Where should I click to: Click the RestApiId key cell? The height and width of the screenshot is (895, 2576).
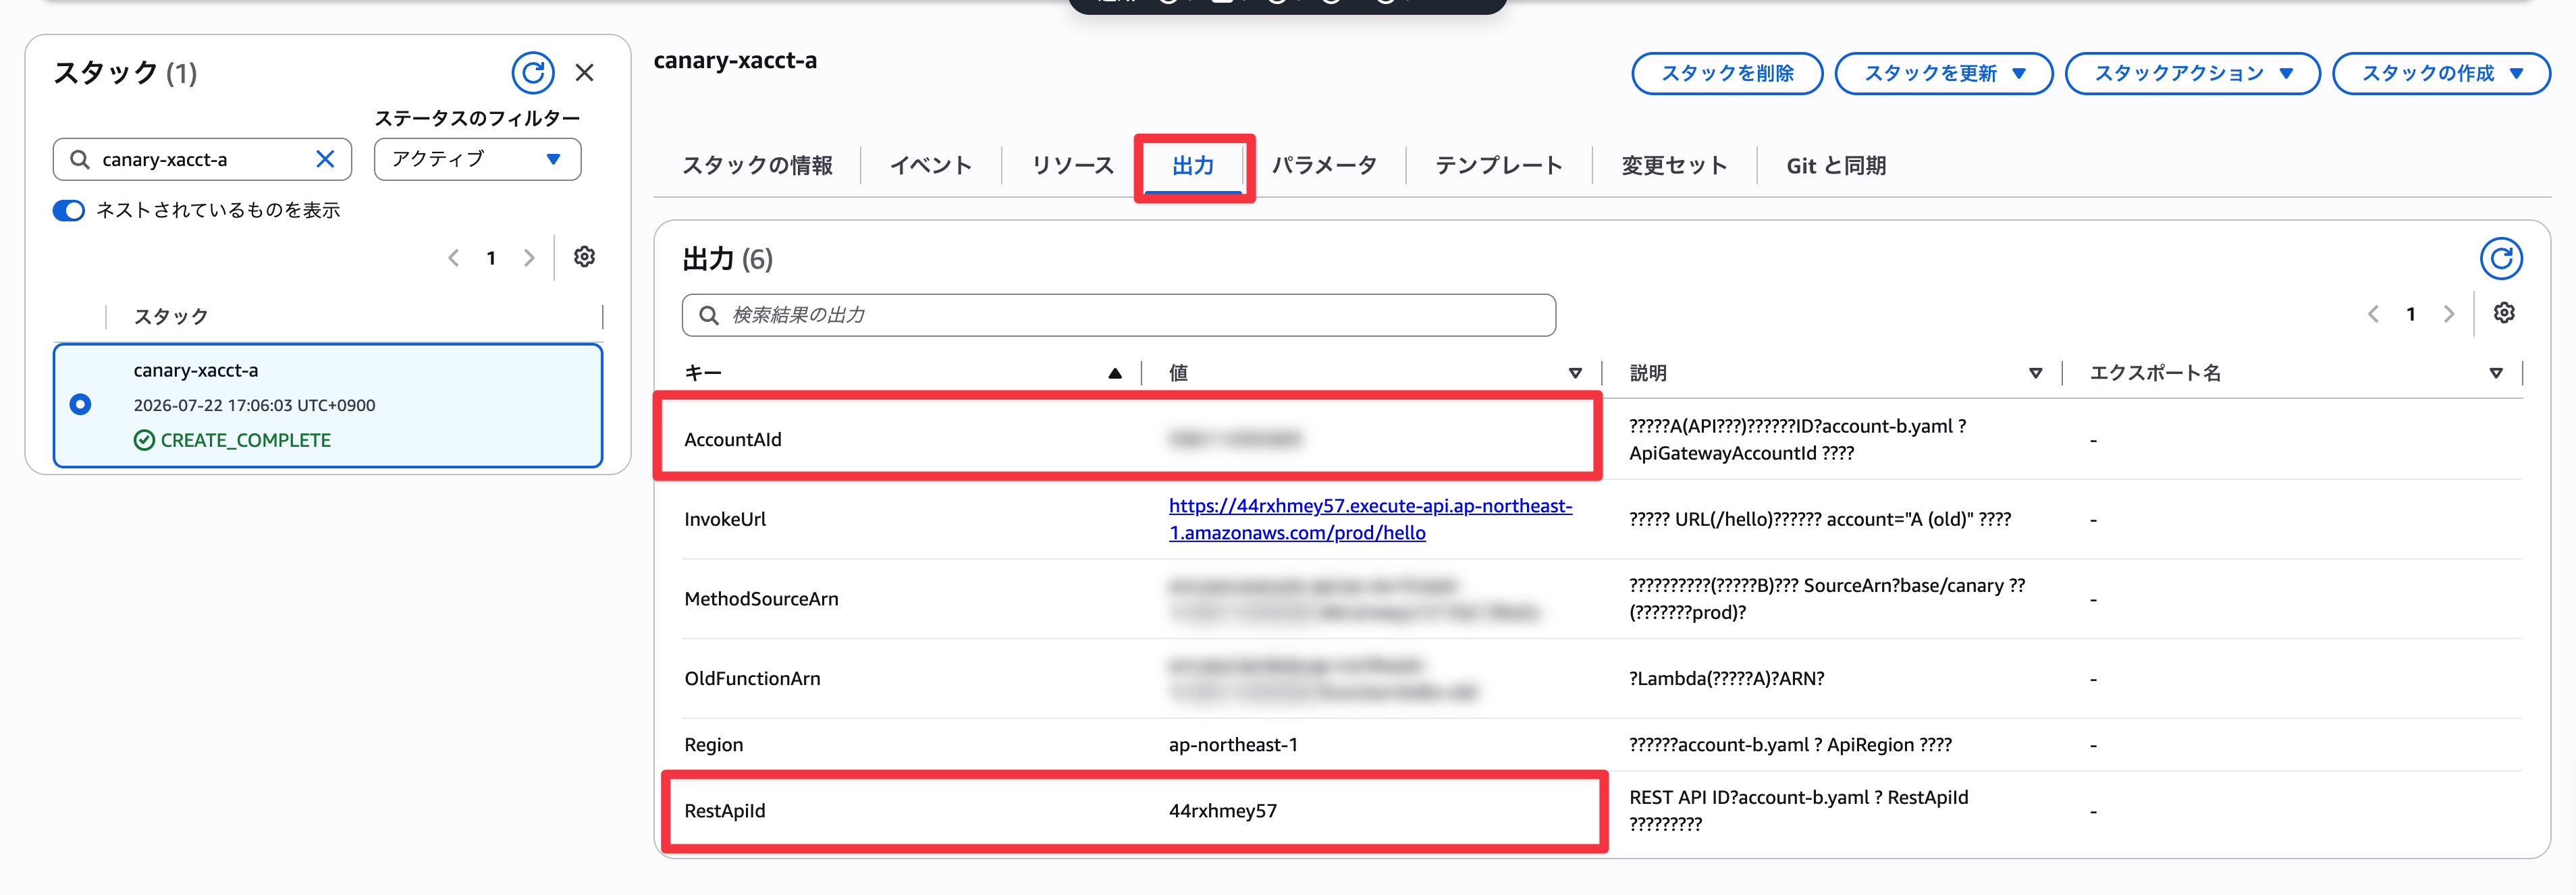coord(725,811)
